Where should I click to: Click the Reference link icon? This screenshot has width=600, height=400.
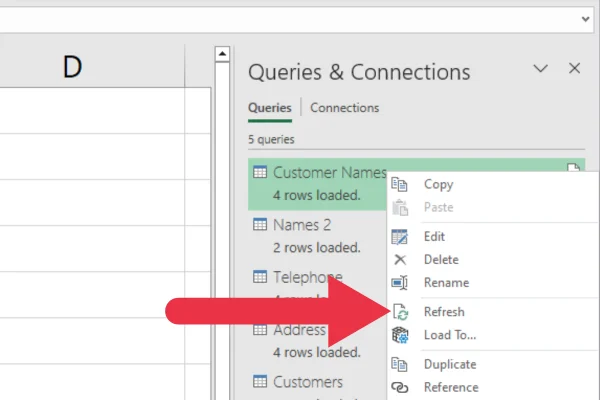tap(400, 387)
